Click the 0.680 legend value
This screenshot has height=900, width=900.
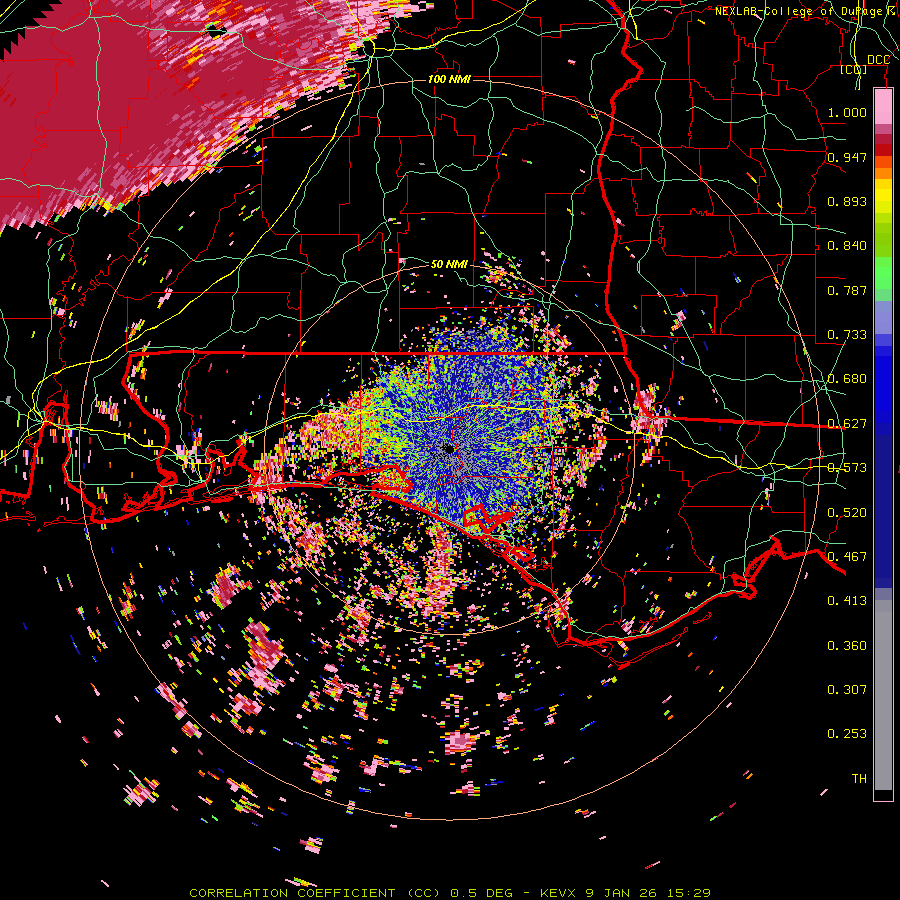click(847, 379)
